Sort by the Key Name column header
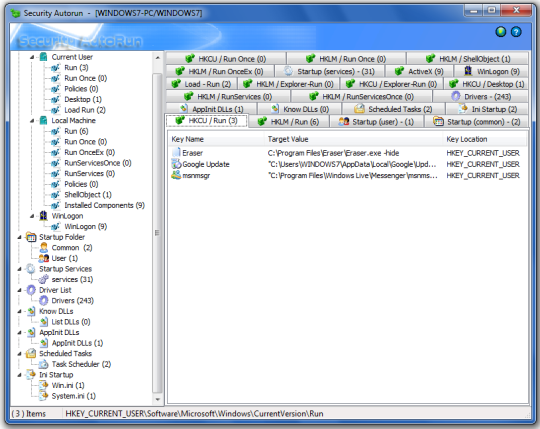Viewport: 540px width, 429px height. coord(216,139)
